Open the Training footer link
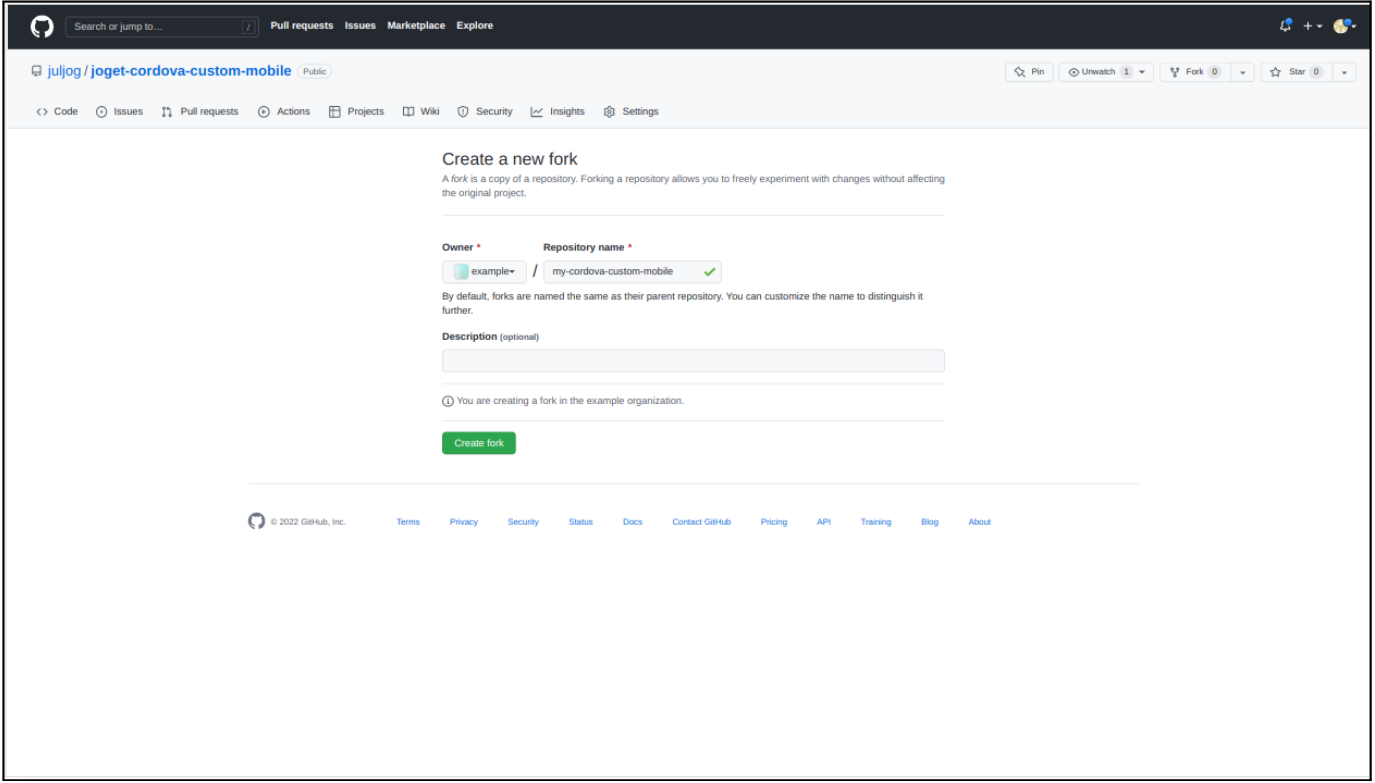Image resolution: width=1375 pixels, height=783 pixels. pyautogui.click(x=876, y=522)
